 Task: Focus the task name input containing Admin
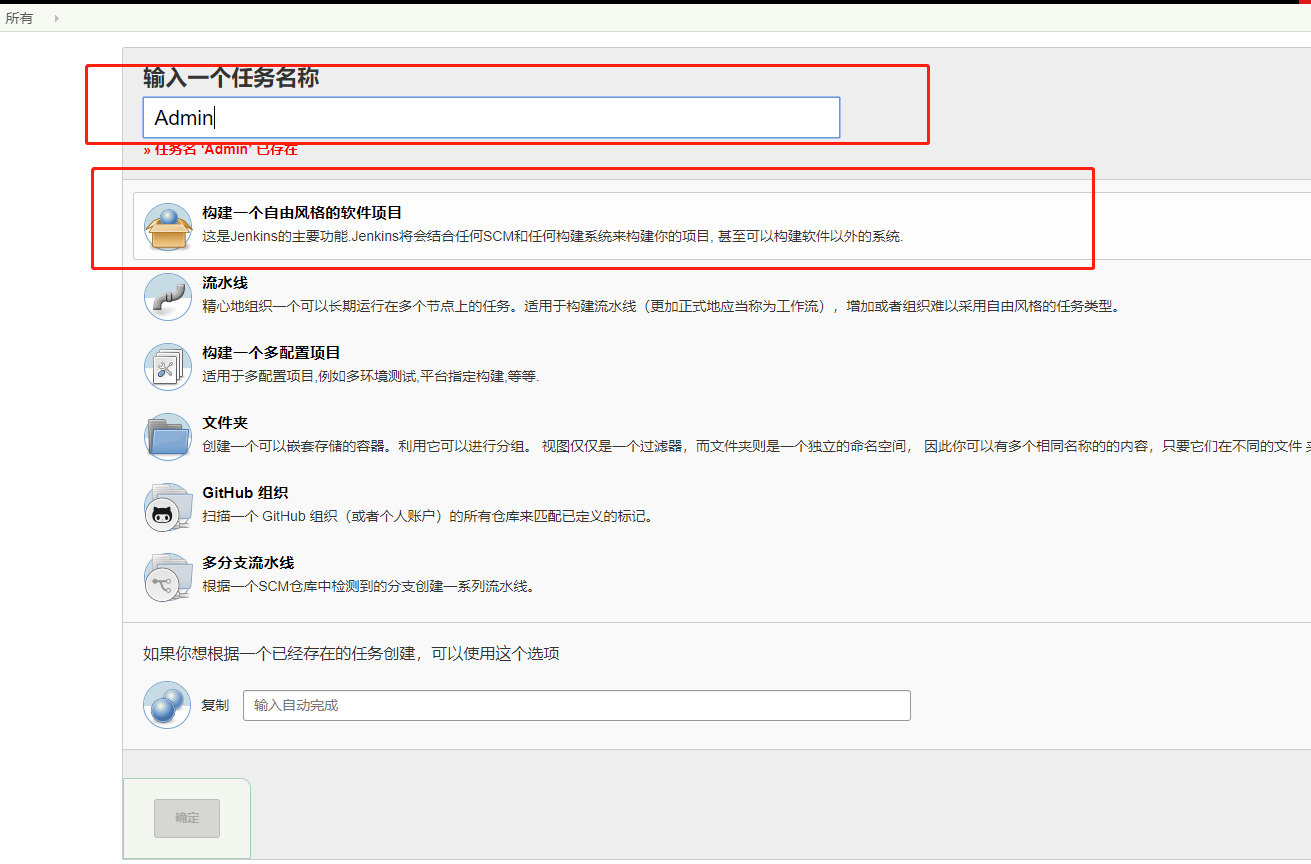[491, 118]
